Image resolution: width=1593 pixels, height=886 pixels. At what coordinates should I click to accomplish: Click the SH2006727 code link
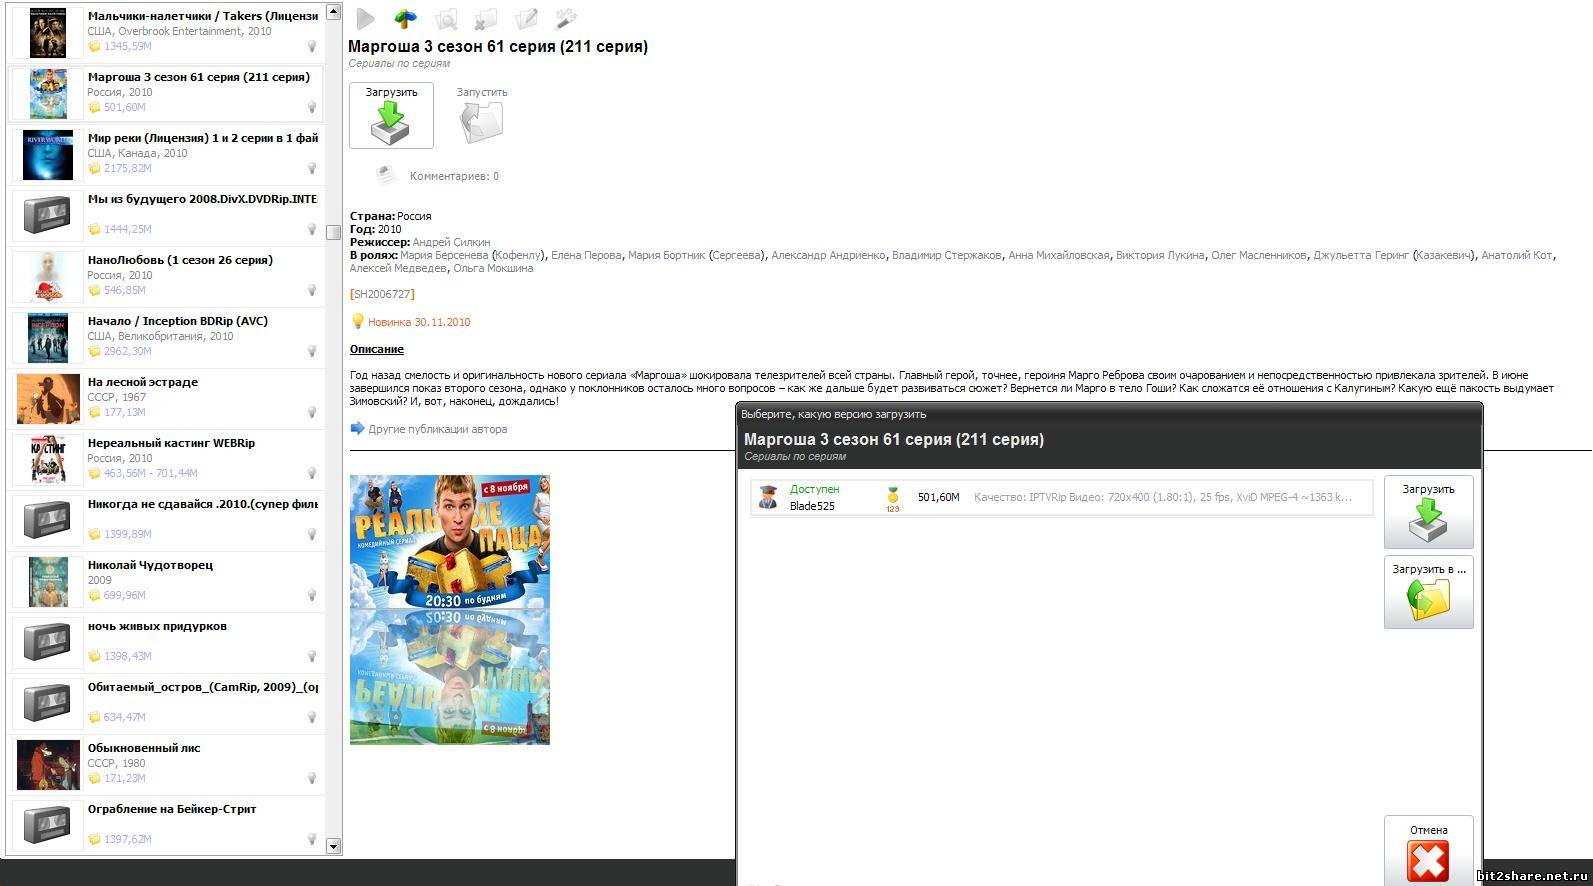(382, 294)
